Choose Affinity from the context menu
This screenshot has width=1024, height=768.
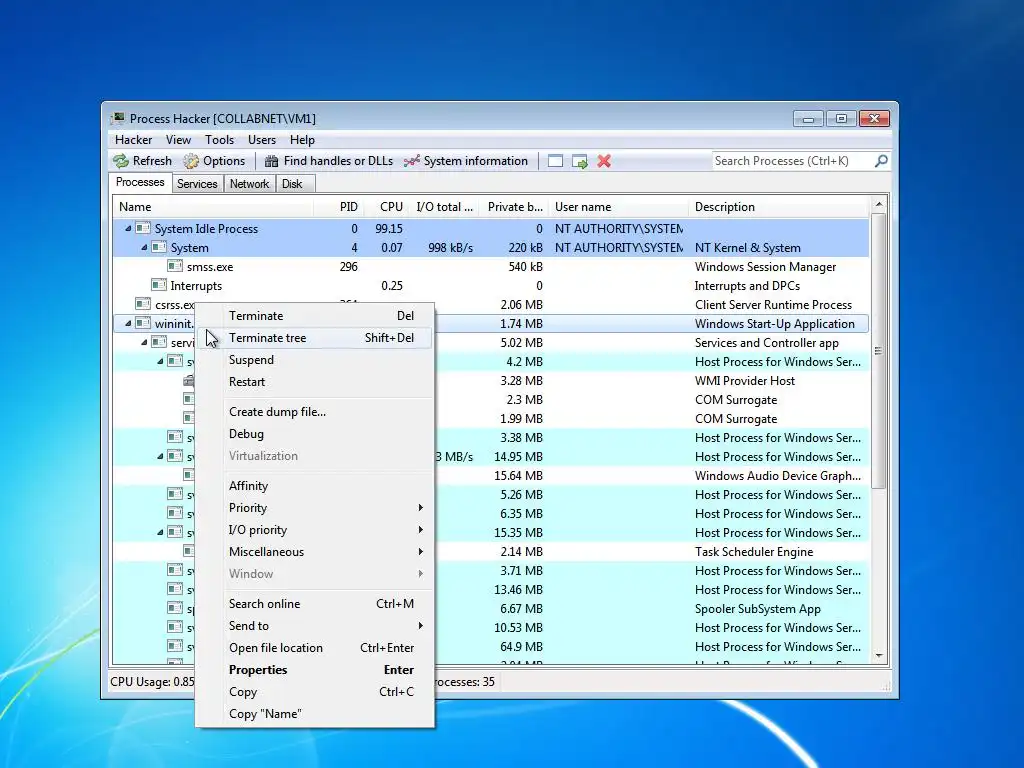315,486
